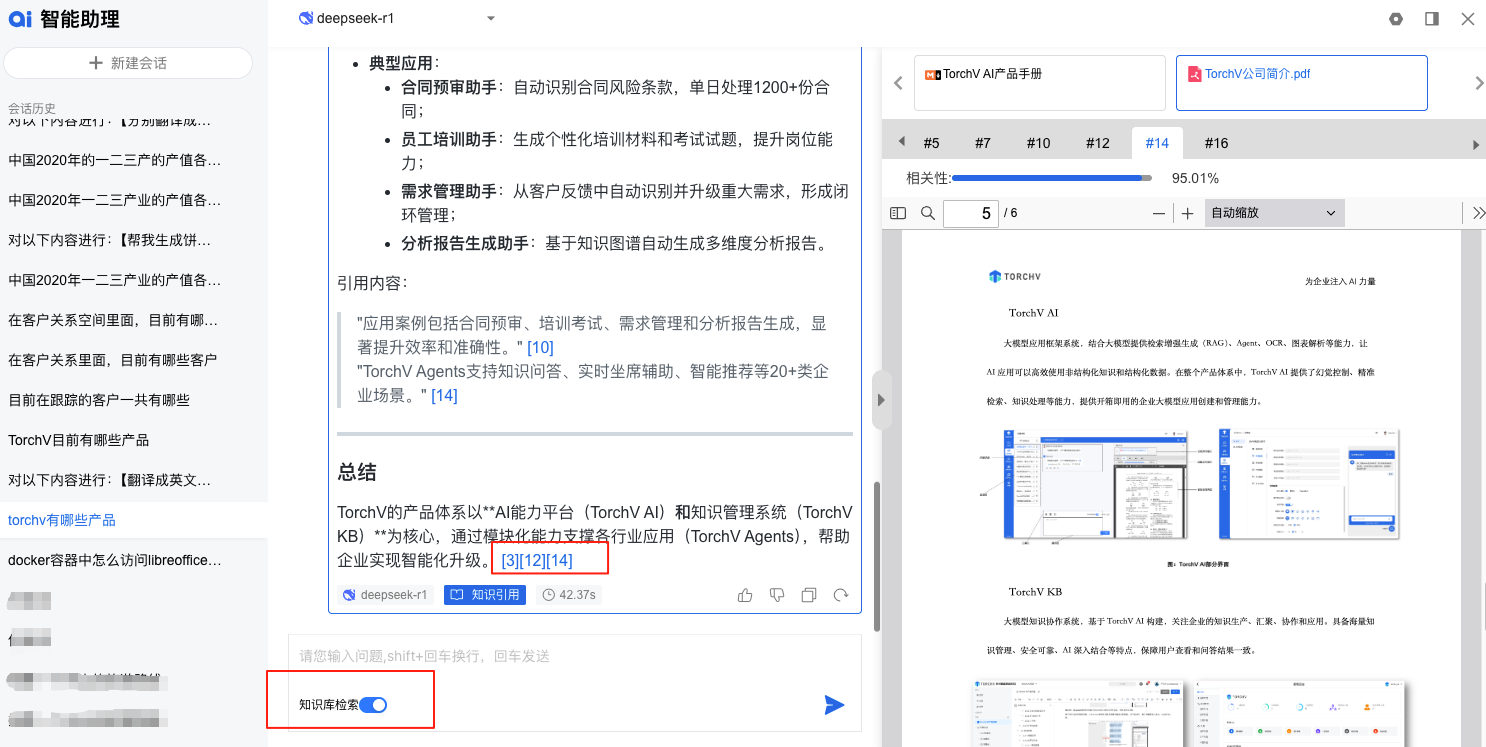
Task: Click the [12] citation in the summary
Action: tap(533, 560)
